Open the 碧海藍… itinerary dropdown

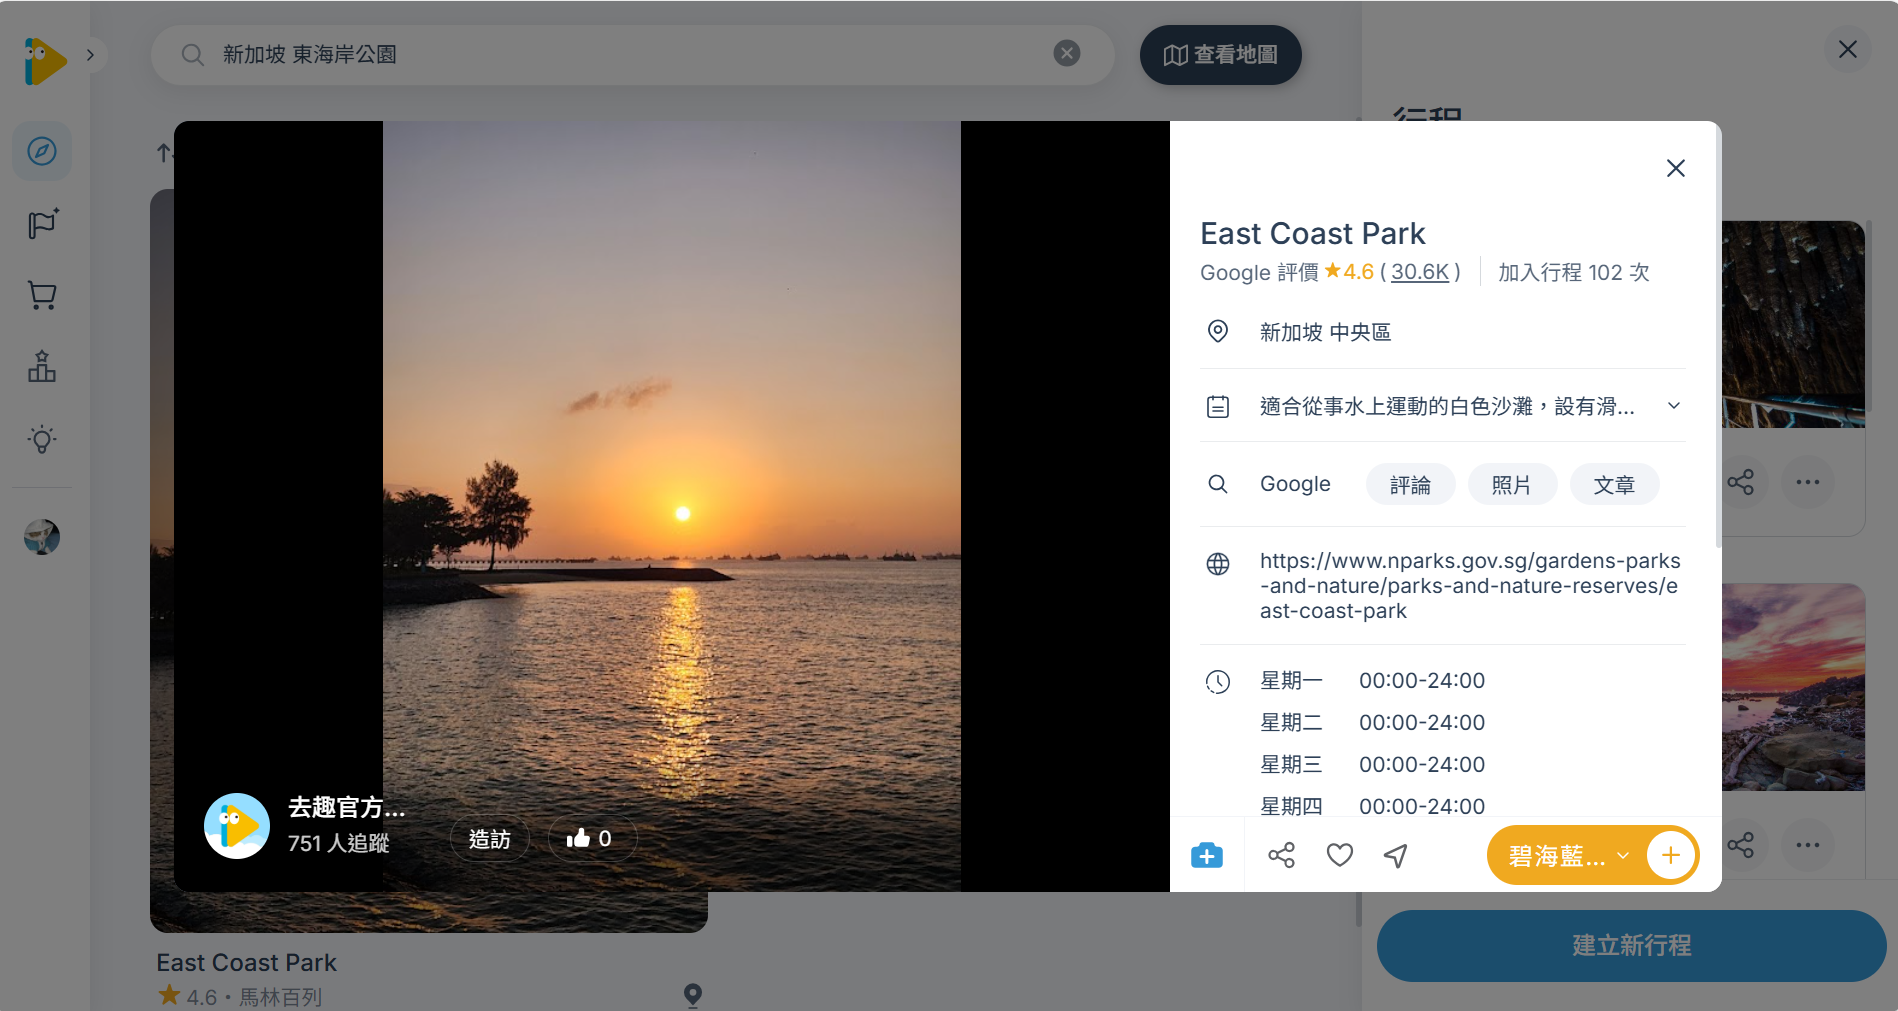click(1567, 856)
